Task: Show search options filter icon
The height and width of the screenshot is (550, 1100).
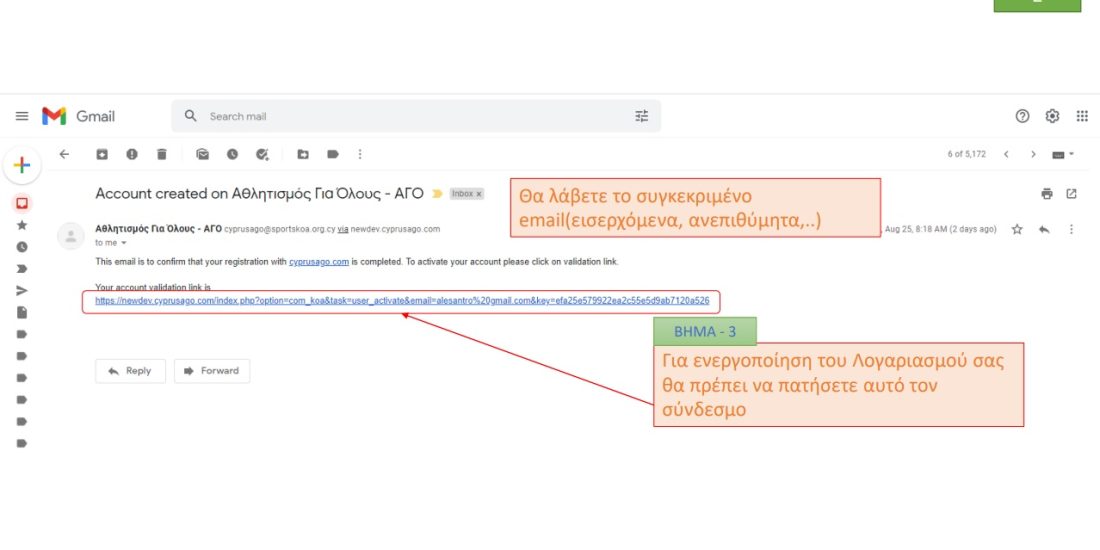Action: 641,116
